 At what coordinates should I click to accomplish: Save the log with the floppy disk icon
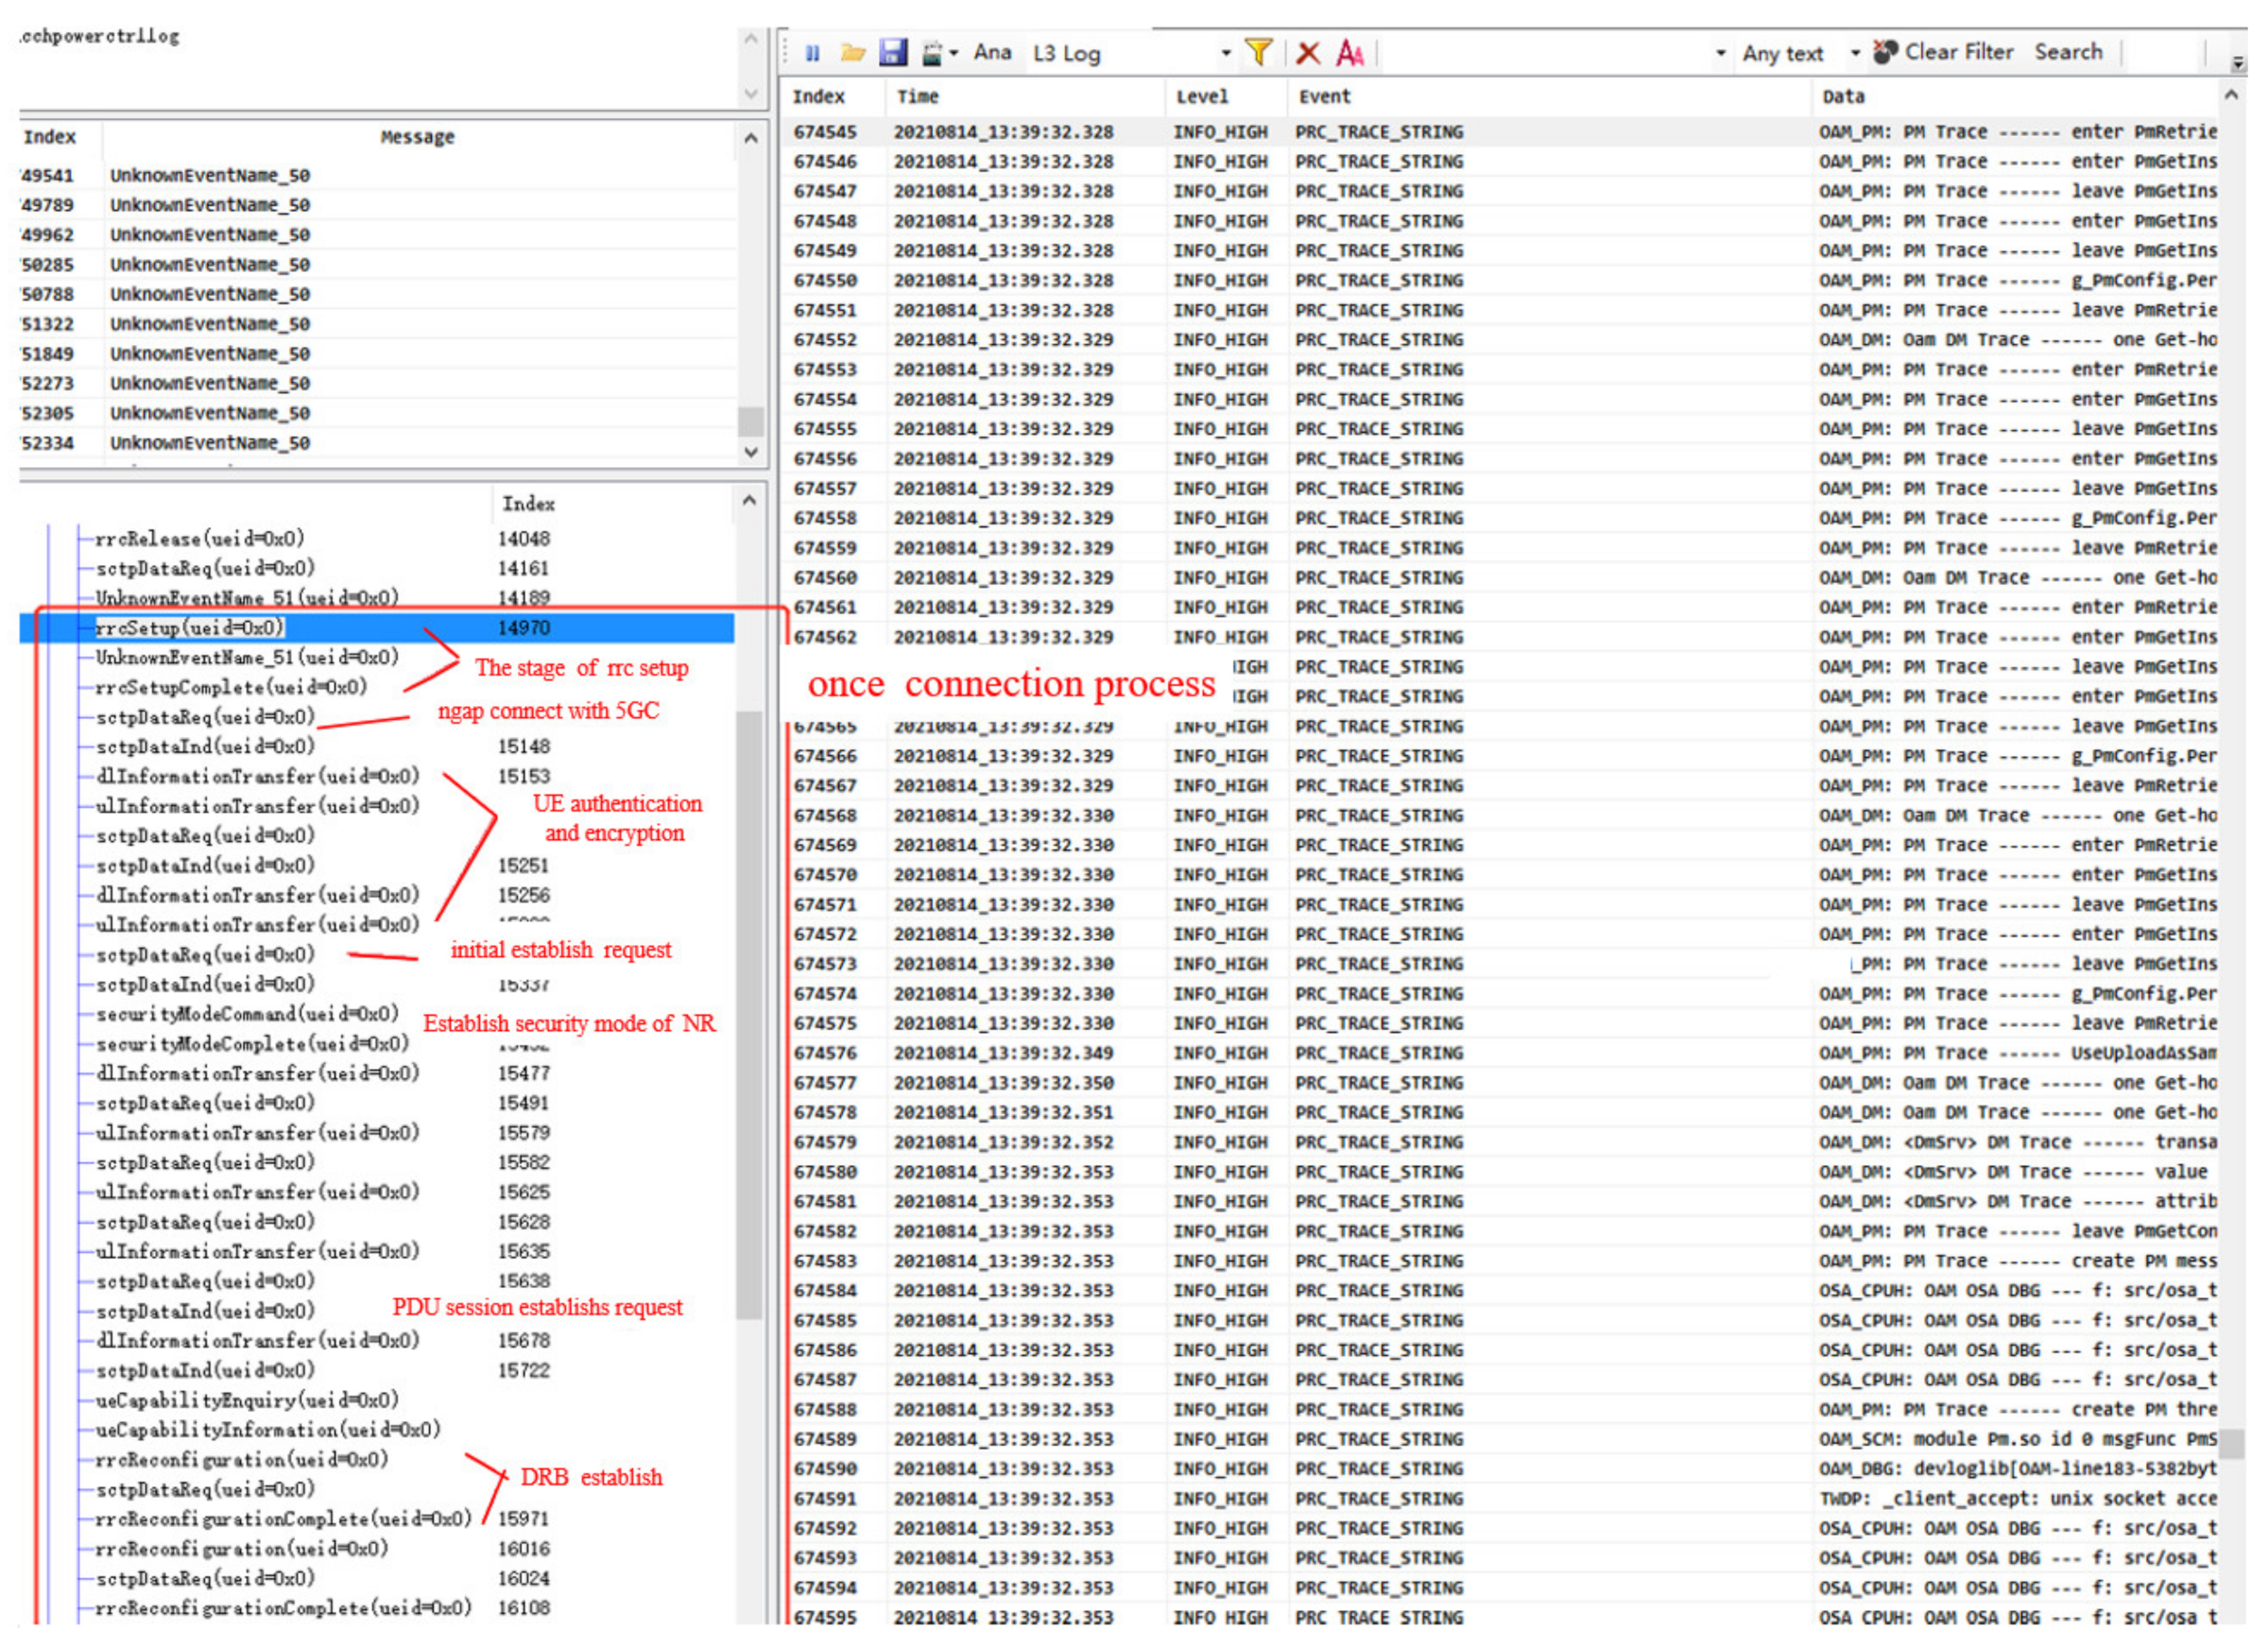(892, 53)
